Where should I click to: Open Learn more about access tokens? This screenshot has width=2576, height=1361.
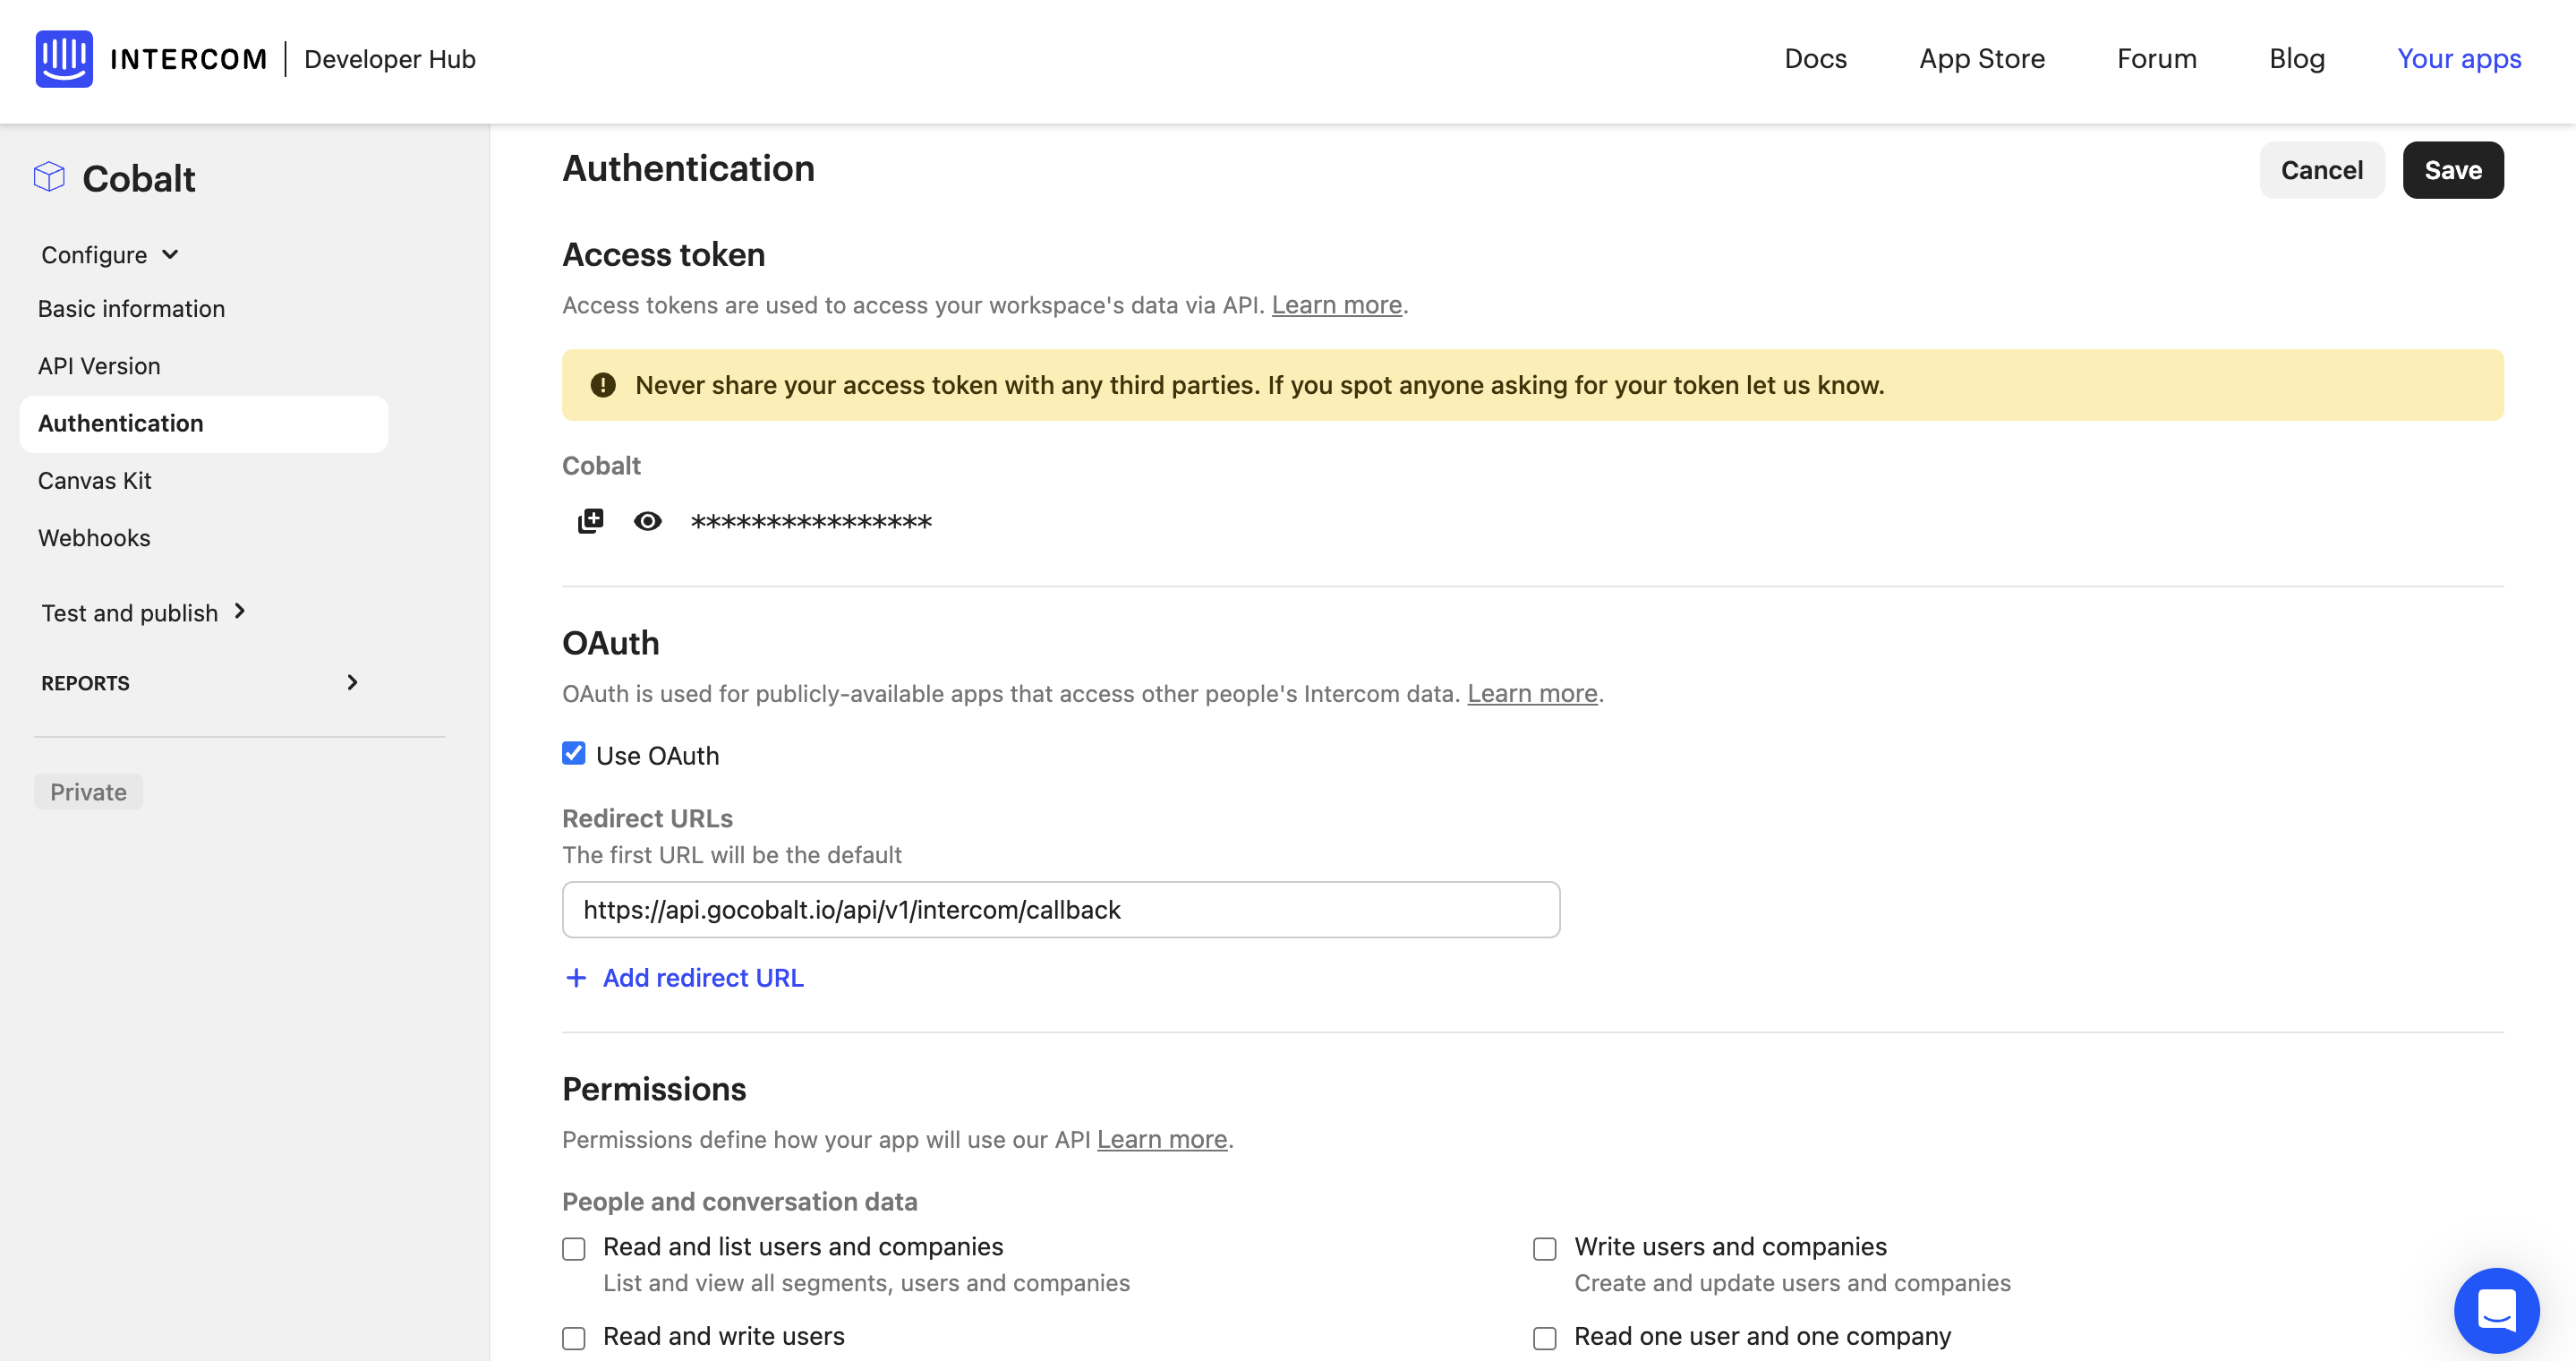click(1336, 304)
